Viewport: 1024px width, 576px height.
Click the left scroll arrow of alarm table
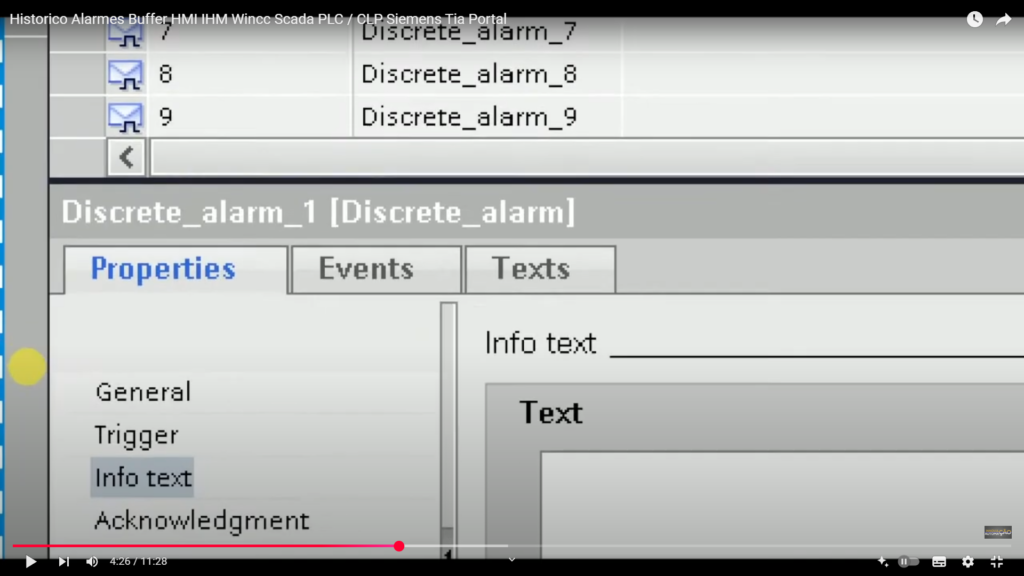pyautogui.click(x=126, y=157)
